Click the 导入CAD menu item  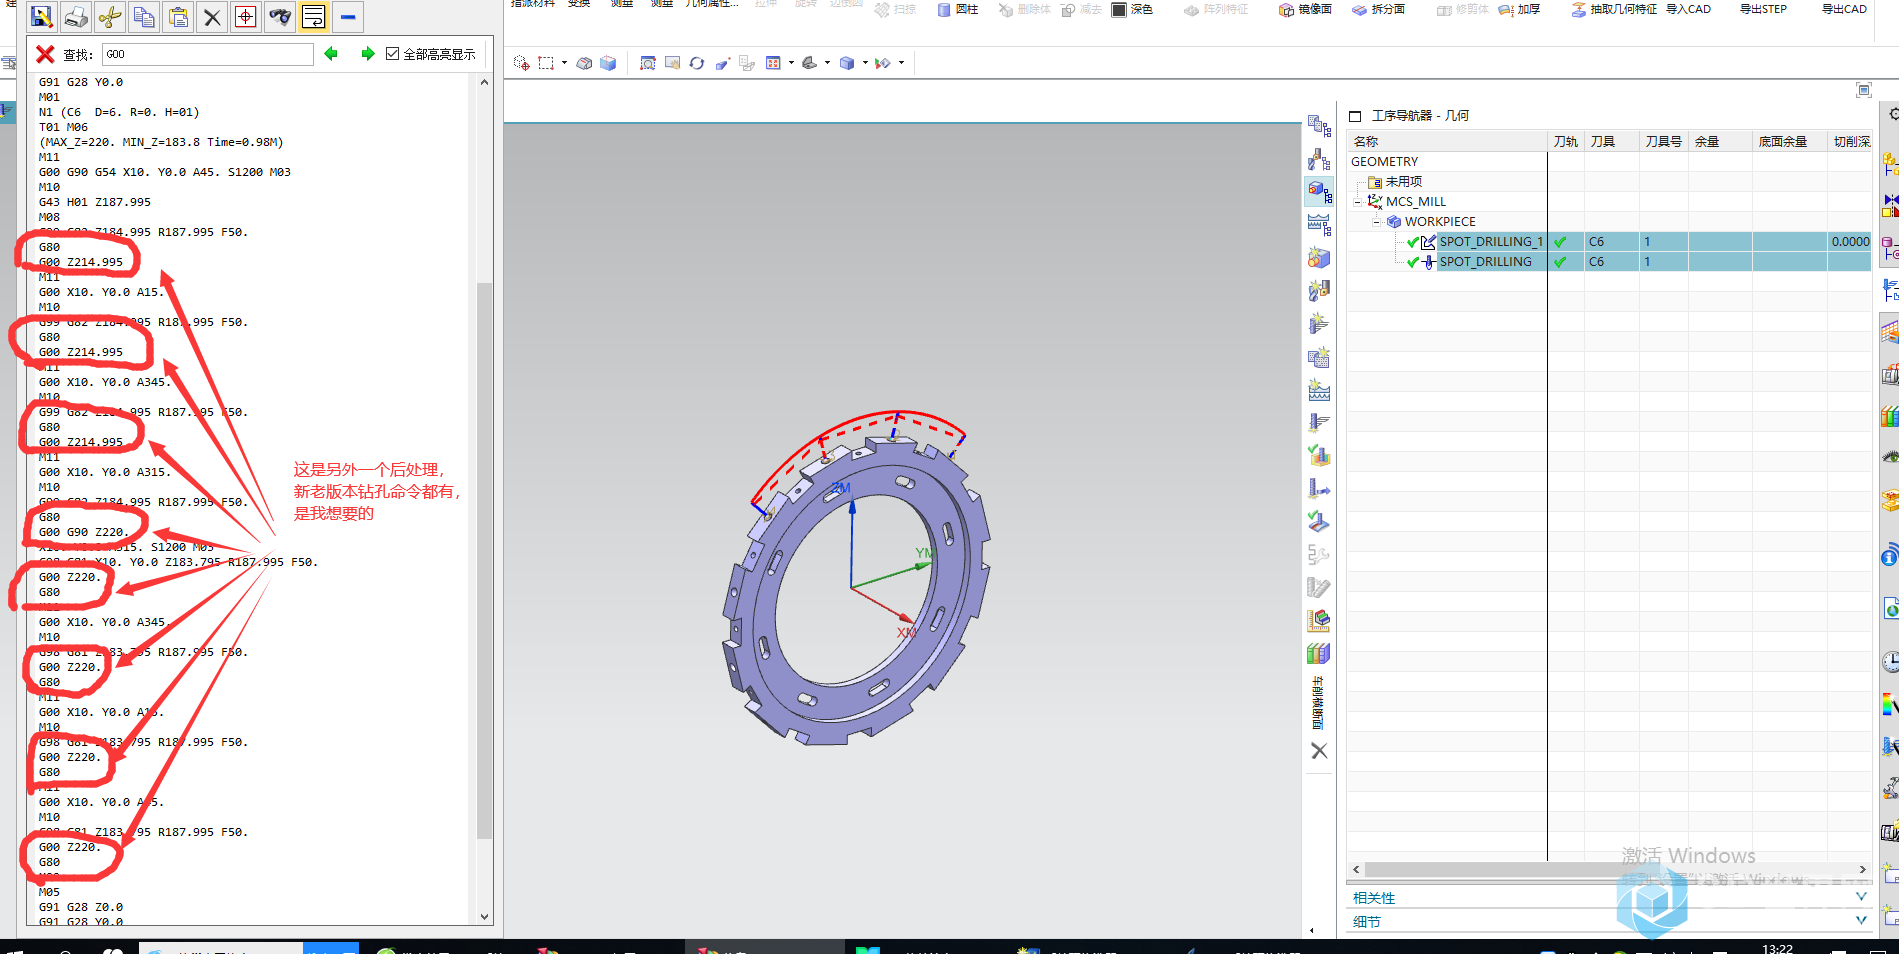tap(1689, 9)
